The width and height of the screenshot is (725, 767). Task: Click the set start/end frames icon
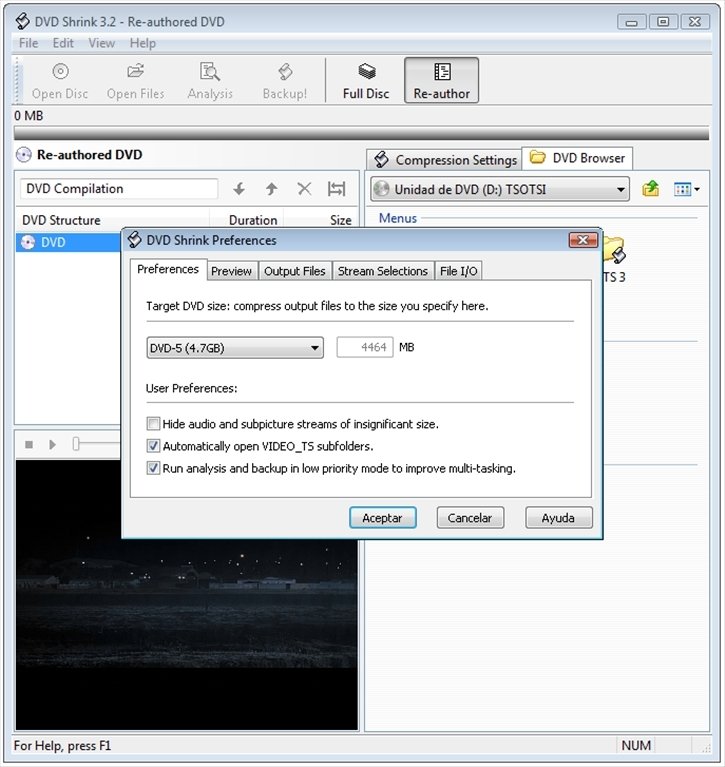click(x=337, y=189)
